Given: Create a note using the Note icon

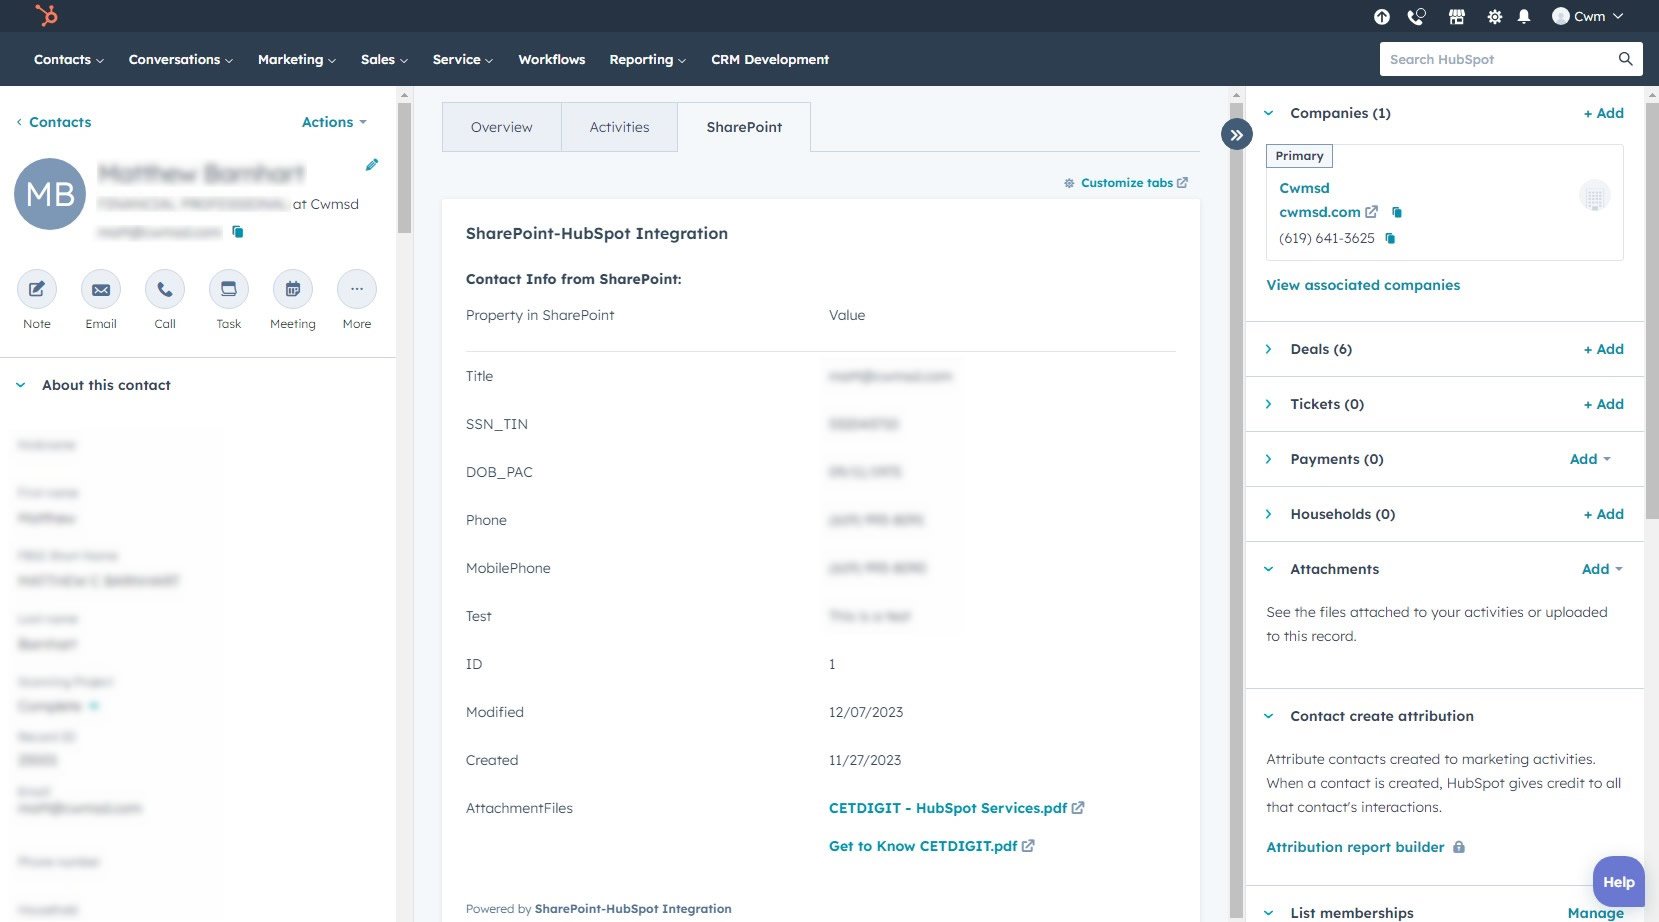Looking at the screenshot, I should [x=36, y=289].
